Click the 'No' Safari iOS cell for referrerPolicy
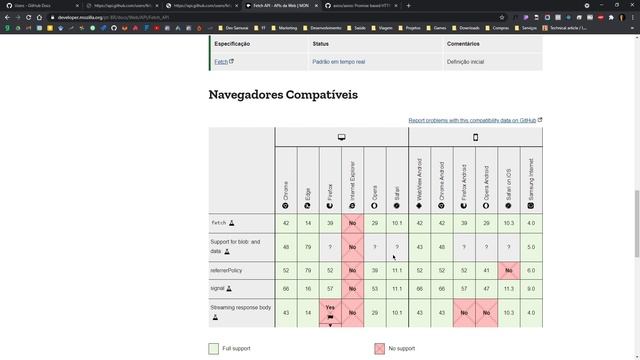640x360 pixels. pyautogui.click(x=509, y=271)
